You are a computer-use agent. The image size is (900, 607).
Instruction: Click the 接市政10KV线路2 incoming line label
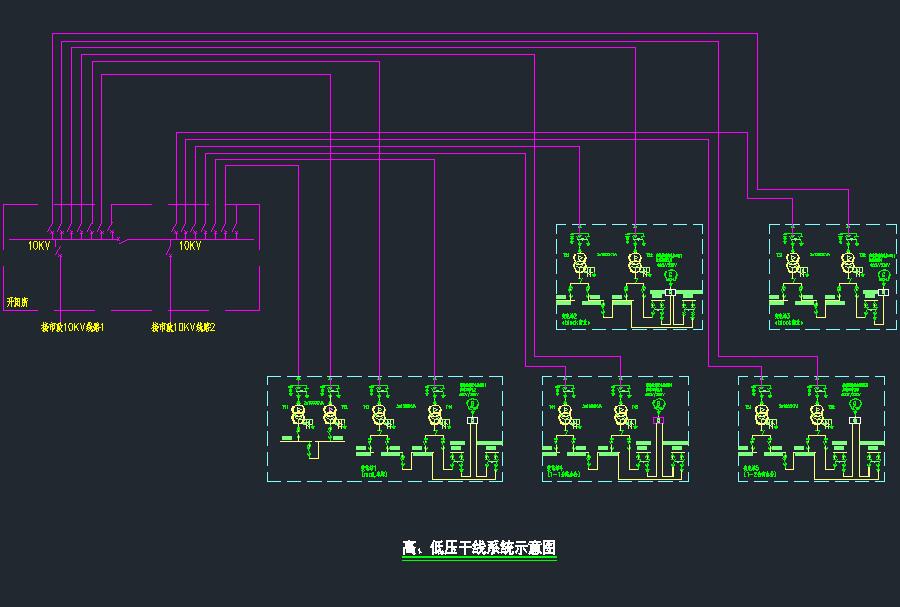coord(183,327)
